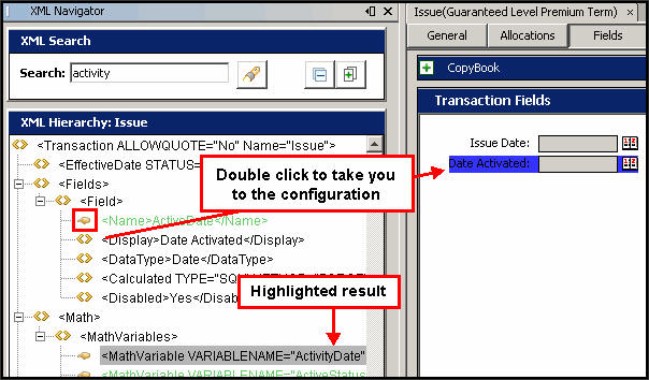
Task: Switch to the Fields tab
Action: tap(607, 36)
